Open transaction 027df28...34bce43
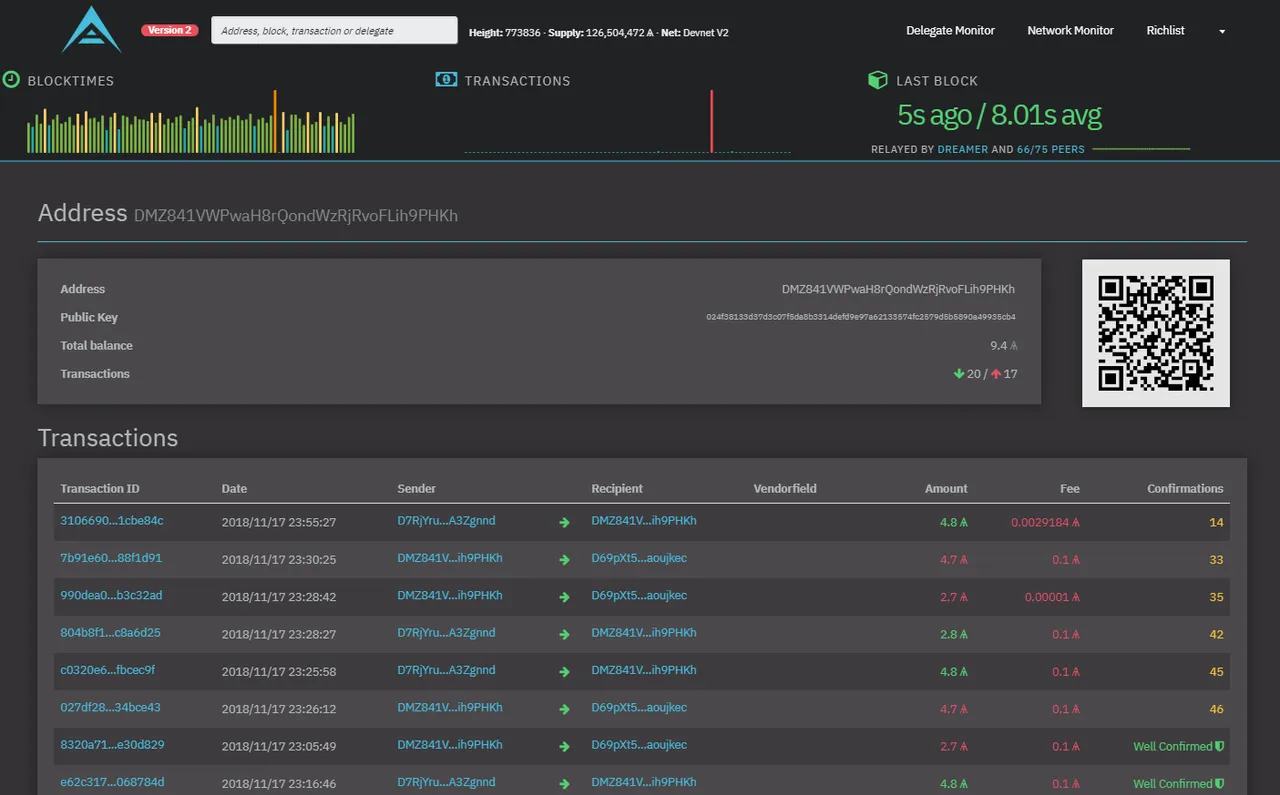Image resolution: width=1280 pixels, height=795 pixels. coord(110,708)
